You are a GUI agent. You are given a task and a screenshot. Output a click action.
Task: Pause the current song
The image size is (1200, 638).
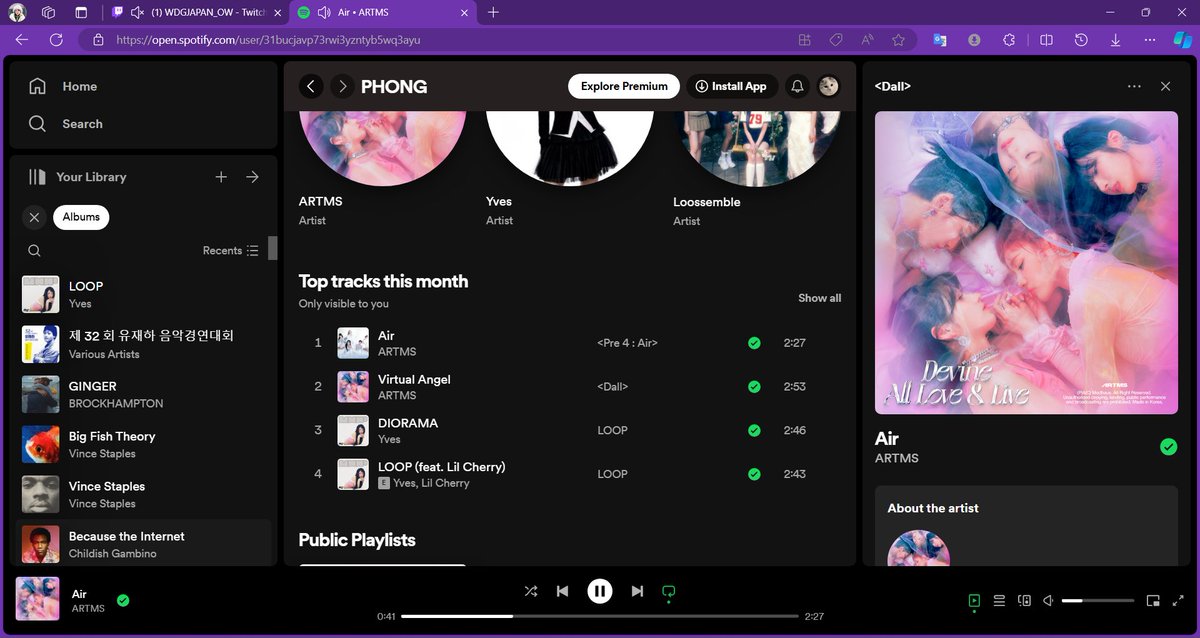click(x=599, y=591)
